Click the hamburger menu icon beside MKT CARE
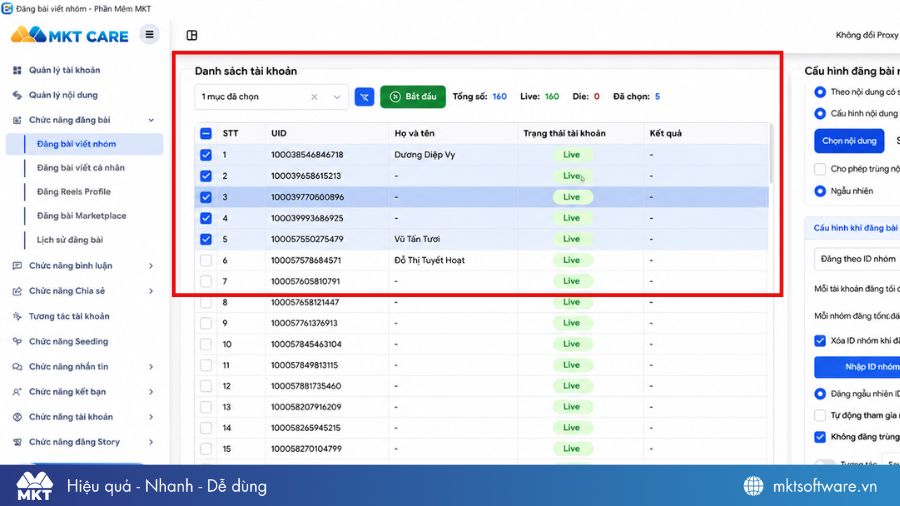 tap(149, 34)
